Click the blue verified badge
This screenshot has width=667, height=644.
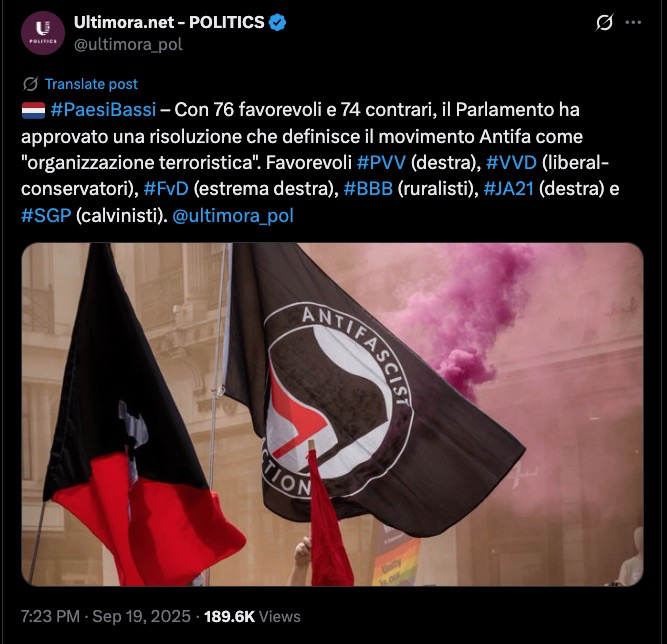pos(278,23)
